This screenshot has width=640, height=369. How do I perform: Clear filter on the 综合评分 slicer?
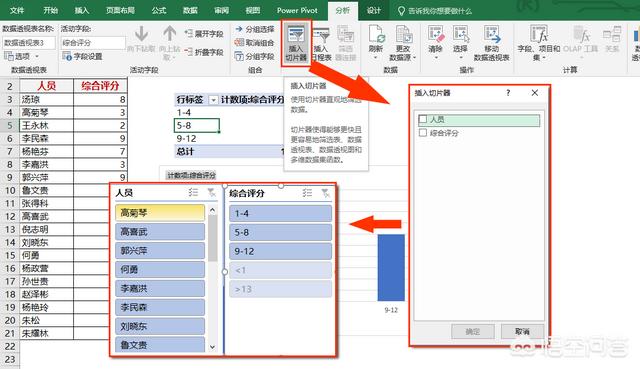[325, 193]
